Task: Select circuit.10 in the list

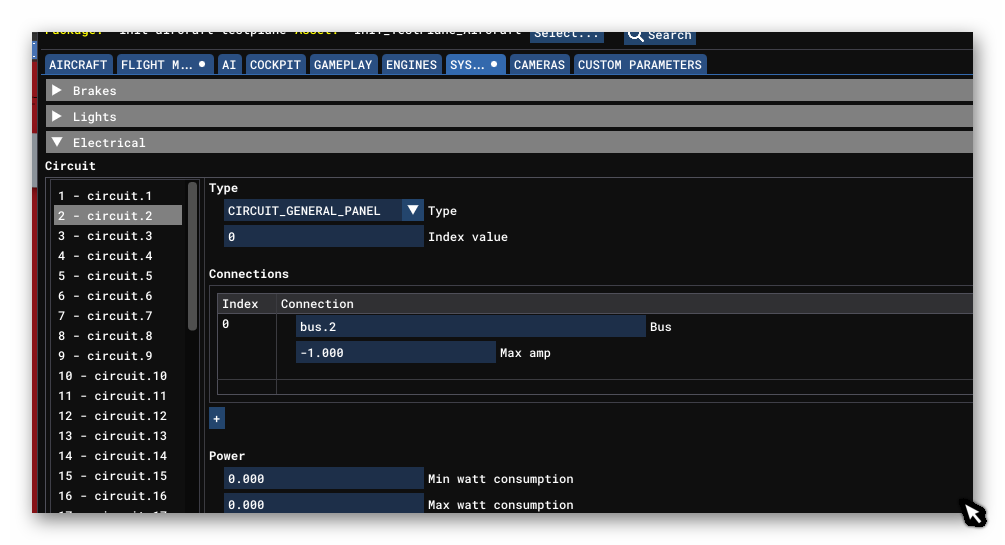Action: point(119,376)
